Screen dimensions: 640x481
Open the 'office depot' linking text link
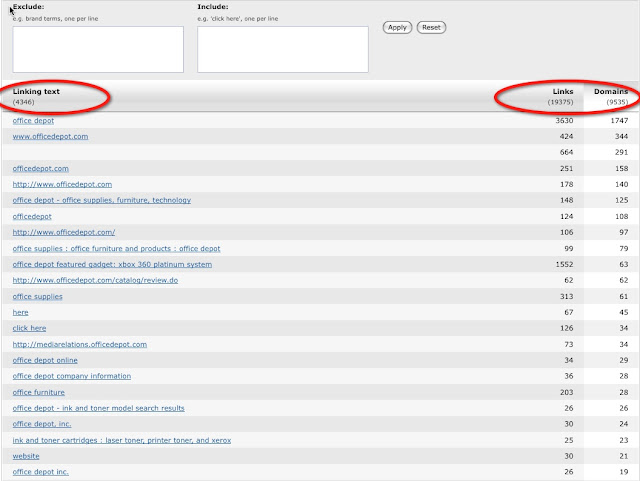[x=33, y=121]
